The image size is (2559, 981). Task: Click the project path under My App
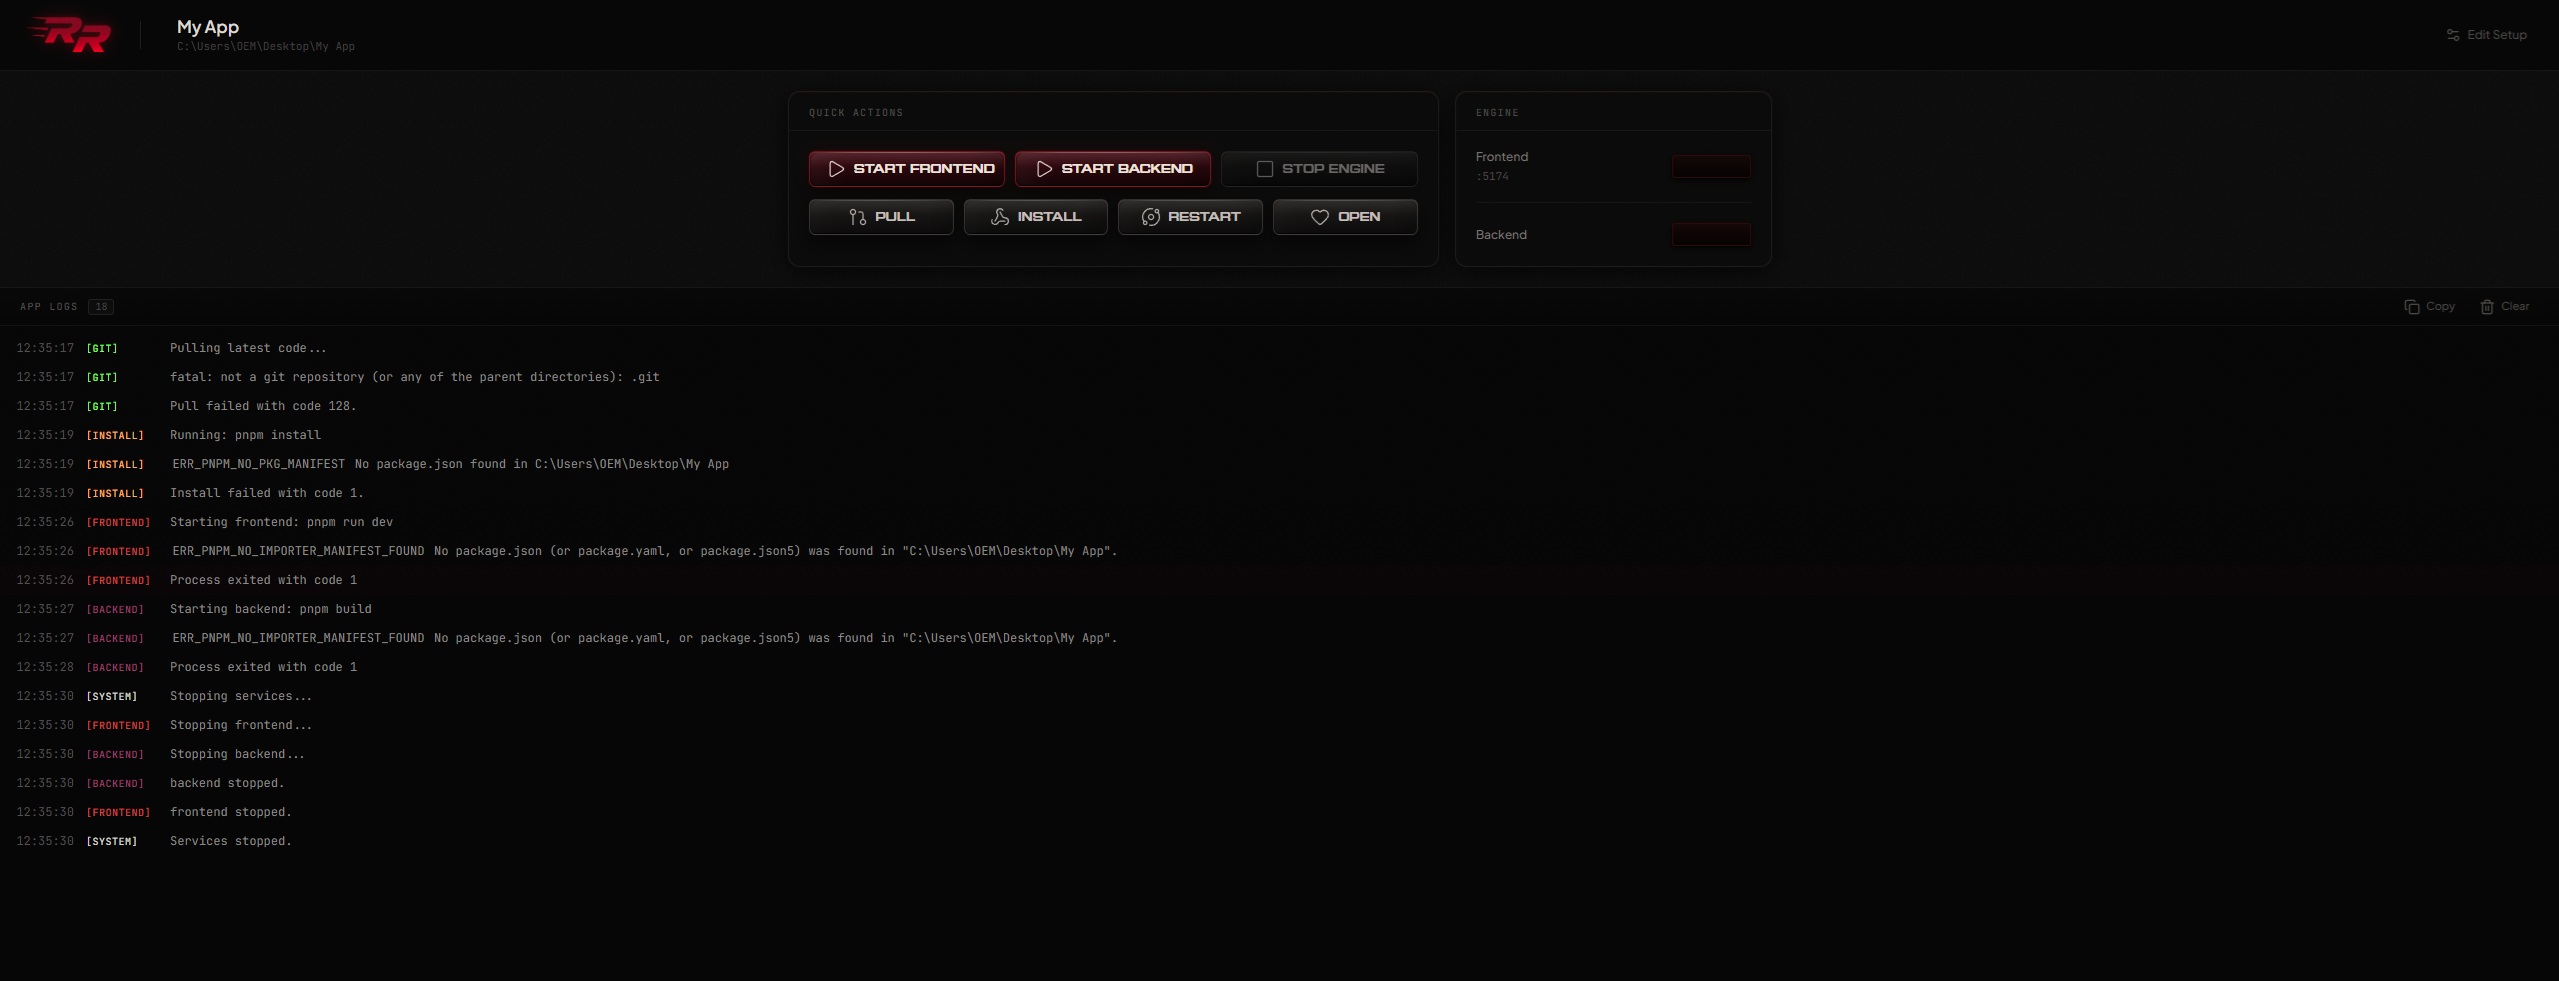click(266, 47)
